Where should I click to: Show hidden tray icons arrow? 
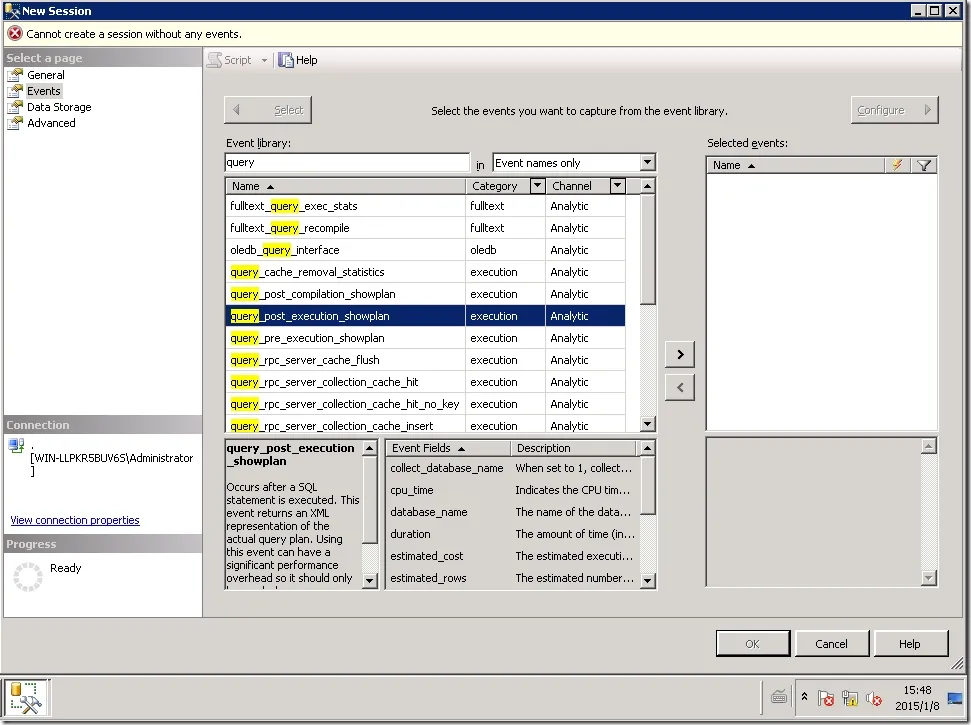(804, 697)
